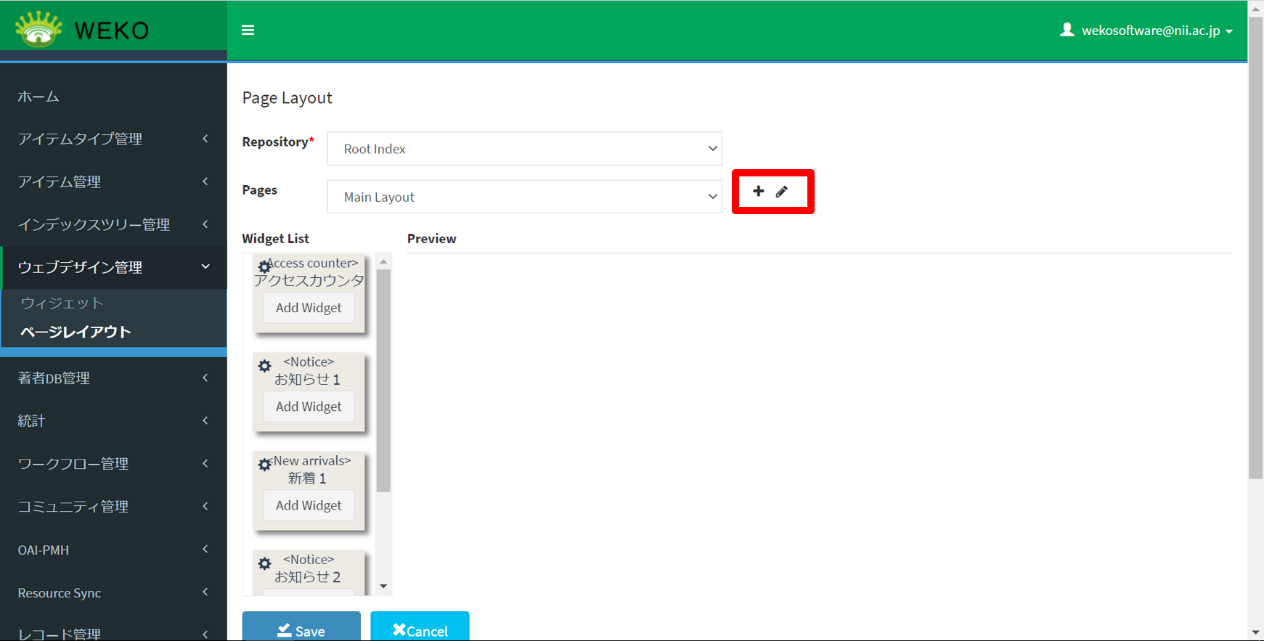Image resolution: width=1264 pixels, height=641 pixels.
Task: Open the Pages dropdown showing Main Layout
Action: (524, 197)
